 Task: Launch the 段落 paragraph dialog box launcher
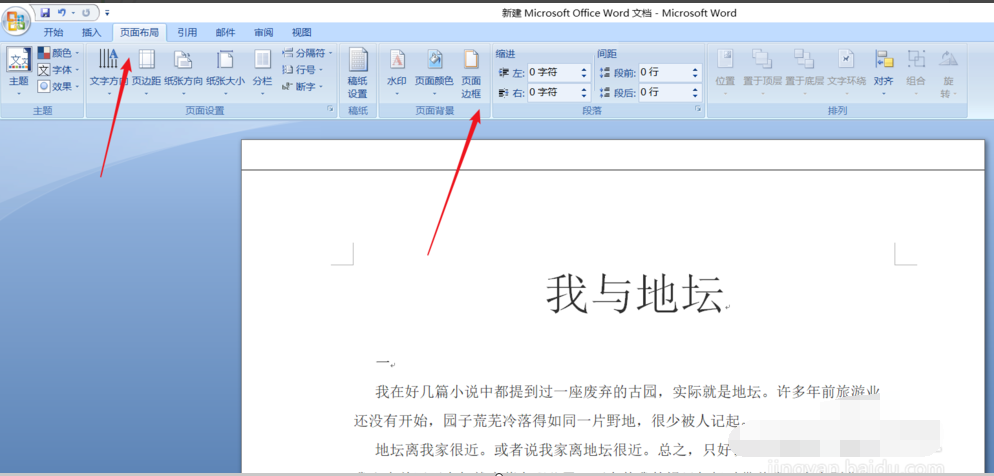pos(698,110)
